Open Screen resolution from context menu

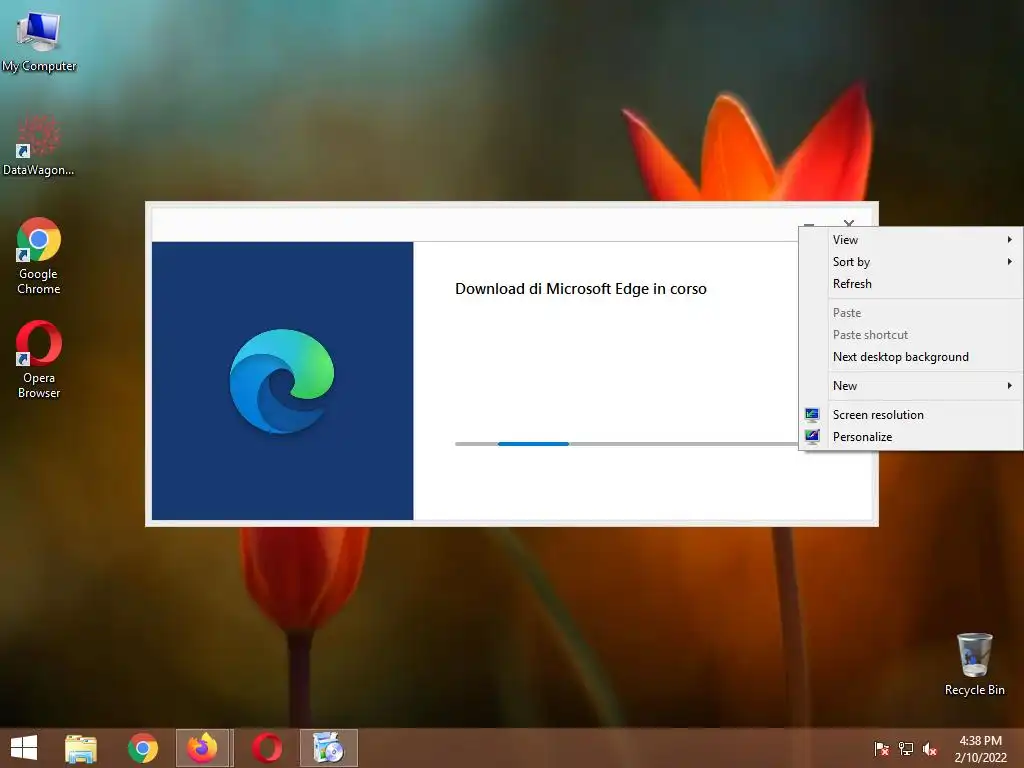click(x=910, y=415)
